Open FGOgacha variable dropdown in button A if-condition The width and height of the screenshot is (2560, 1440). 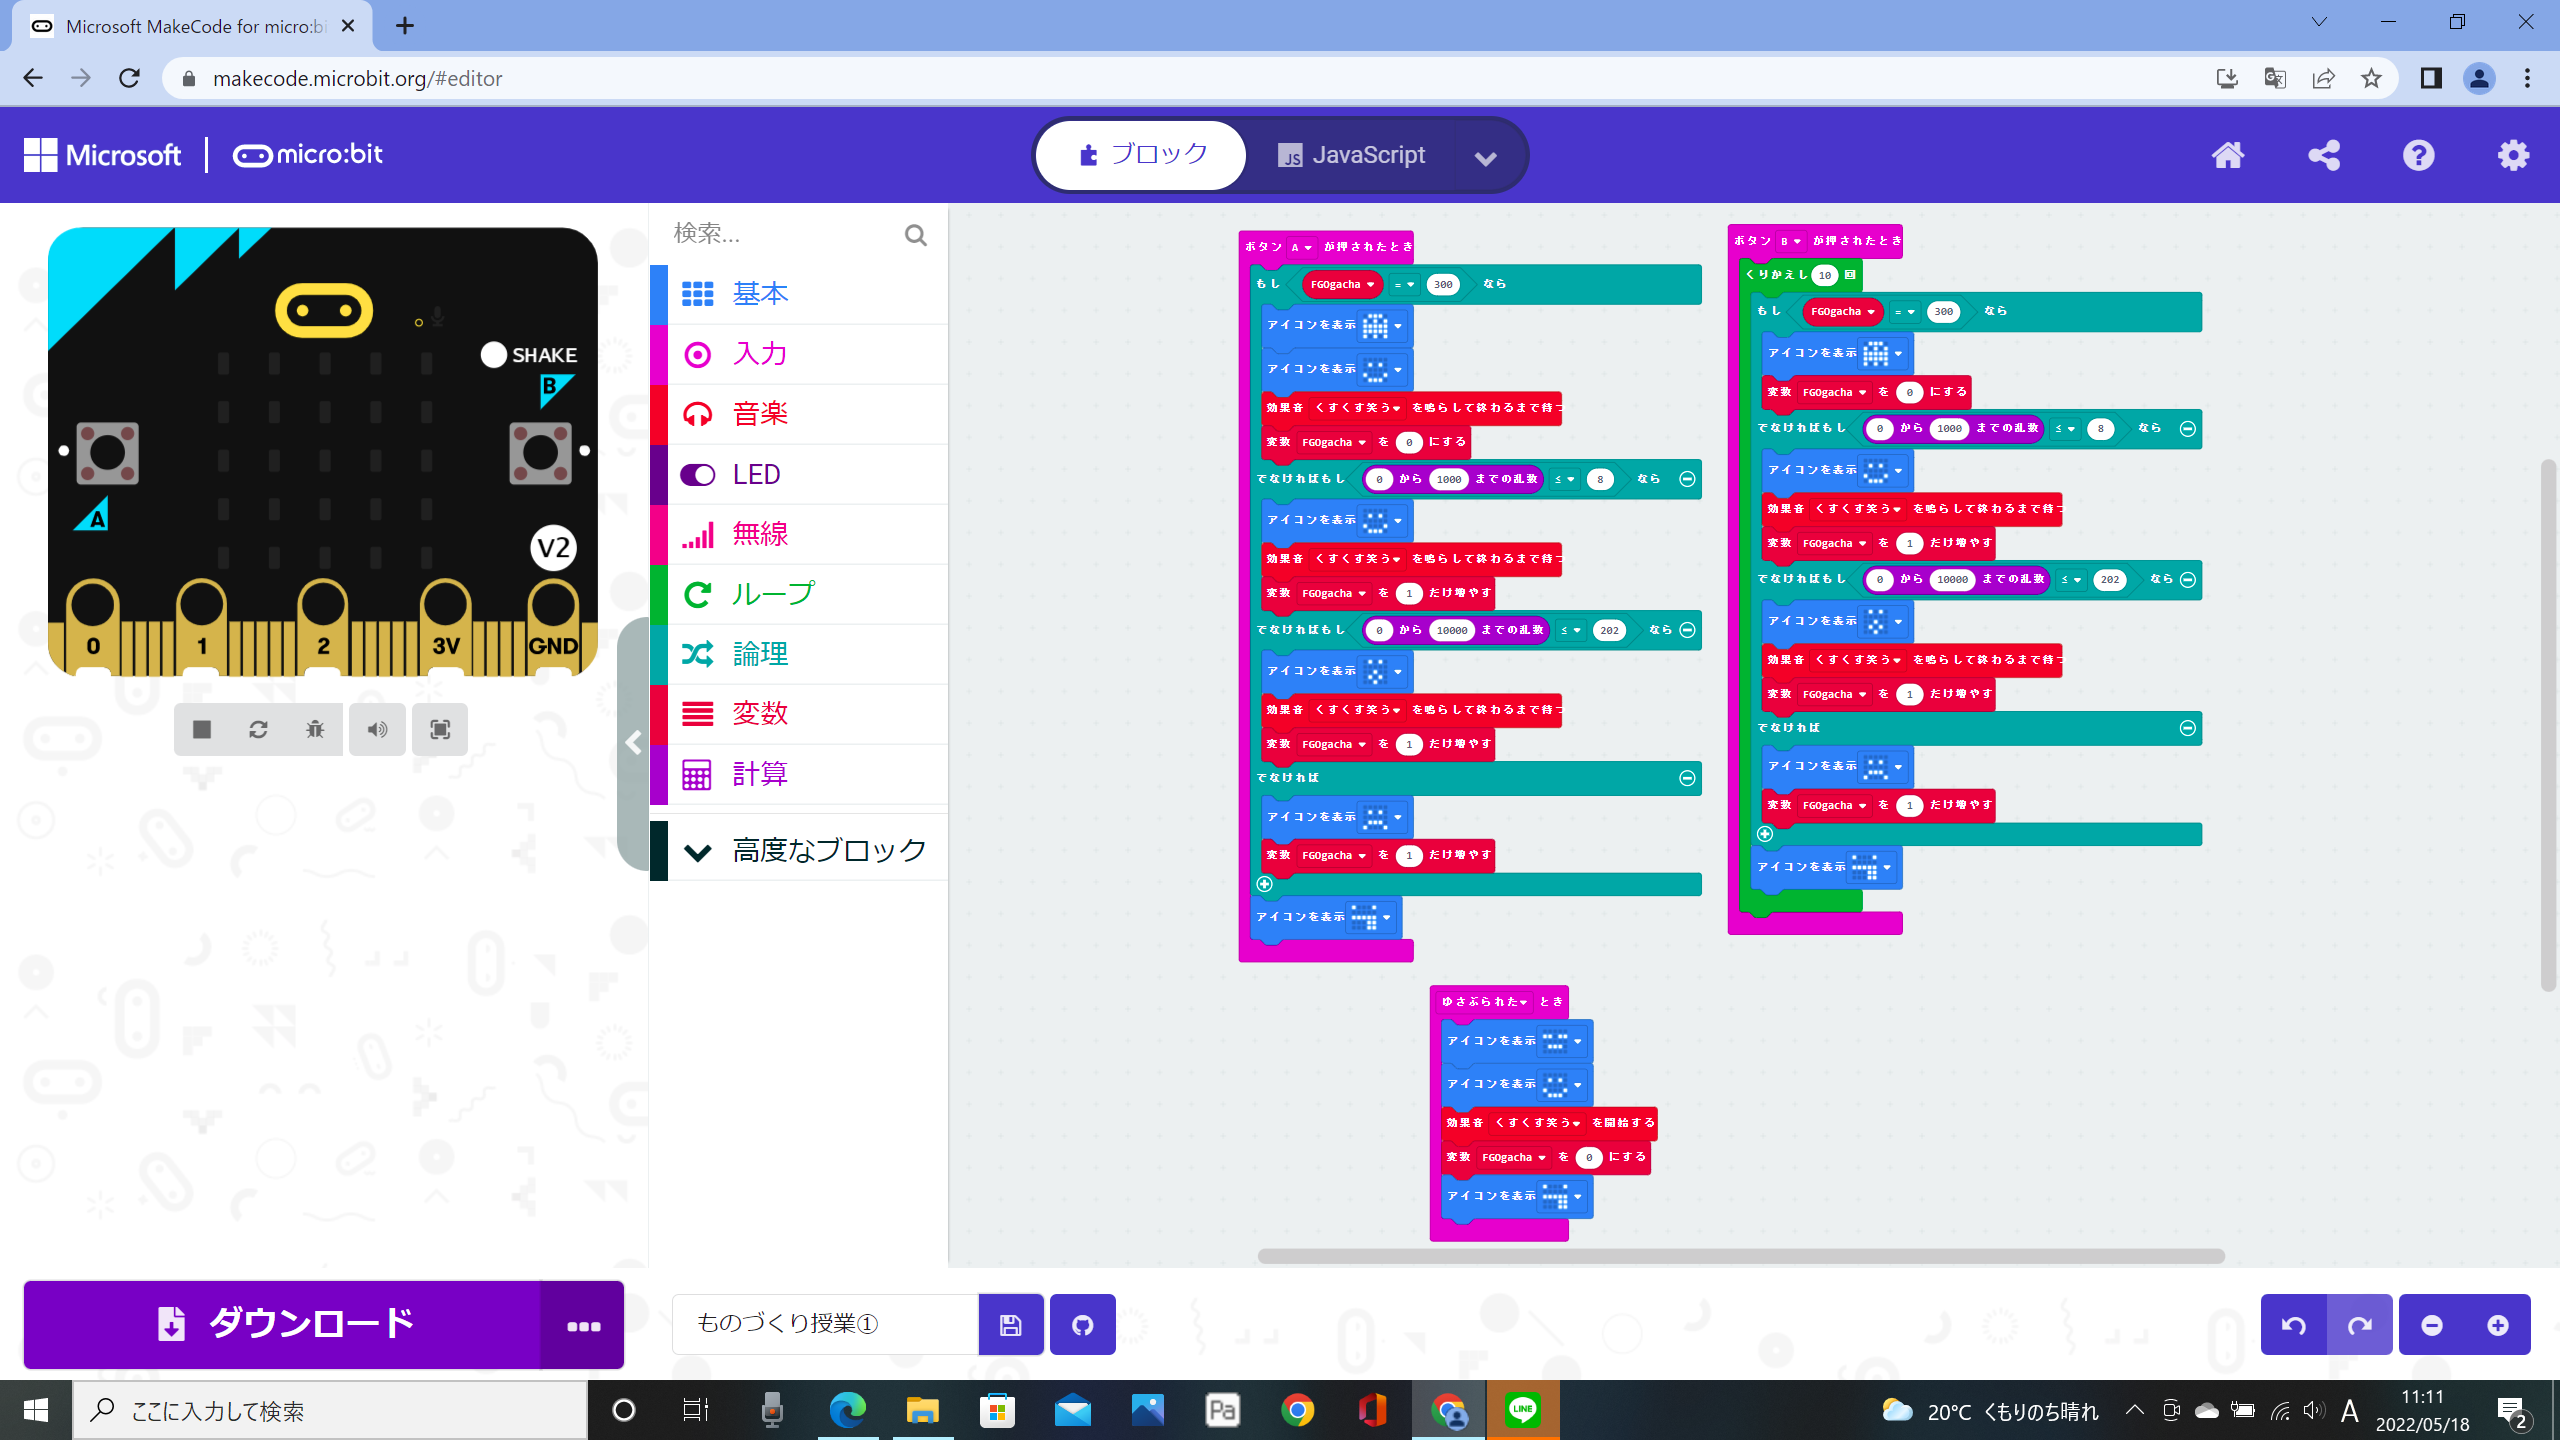pos(1343,284)
